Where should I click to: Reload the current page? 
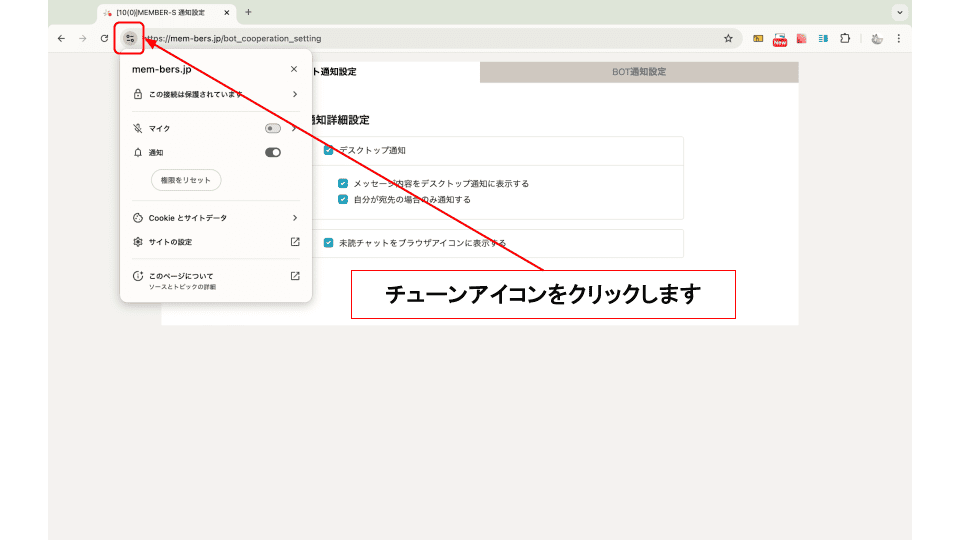(104, 38)
